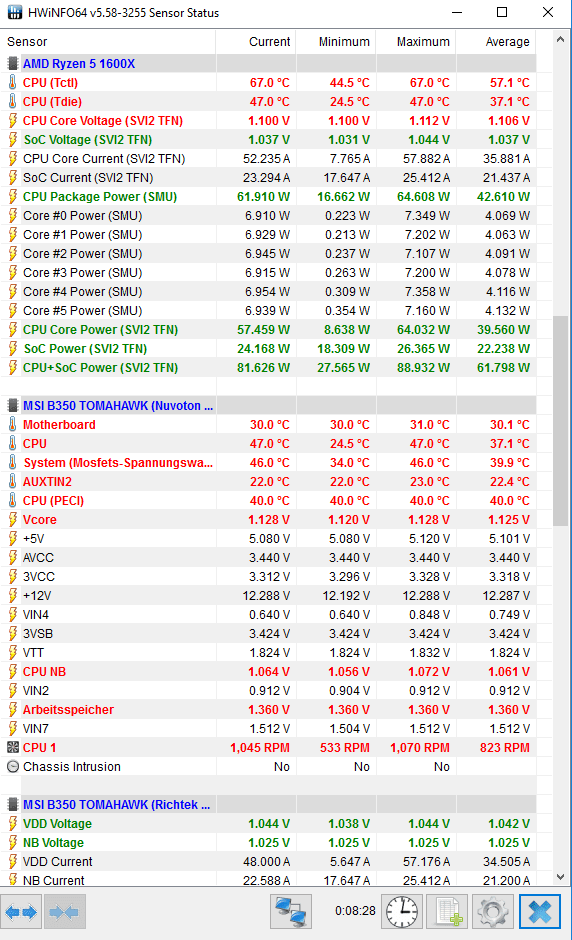The width and height of the screenshot is (572, 940).
Task: Click the CPU 1 fan icon
Action: (x=13, y=748)
